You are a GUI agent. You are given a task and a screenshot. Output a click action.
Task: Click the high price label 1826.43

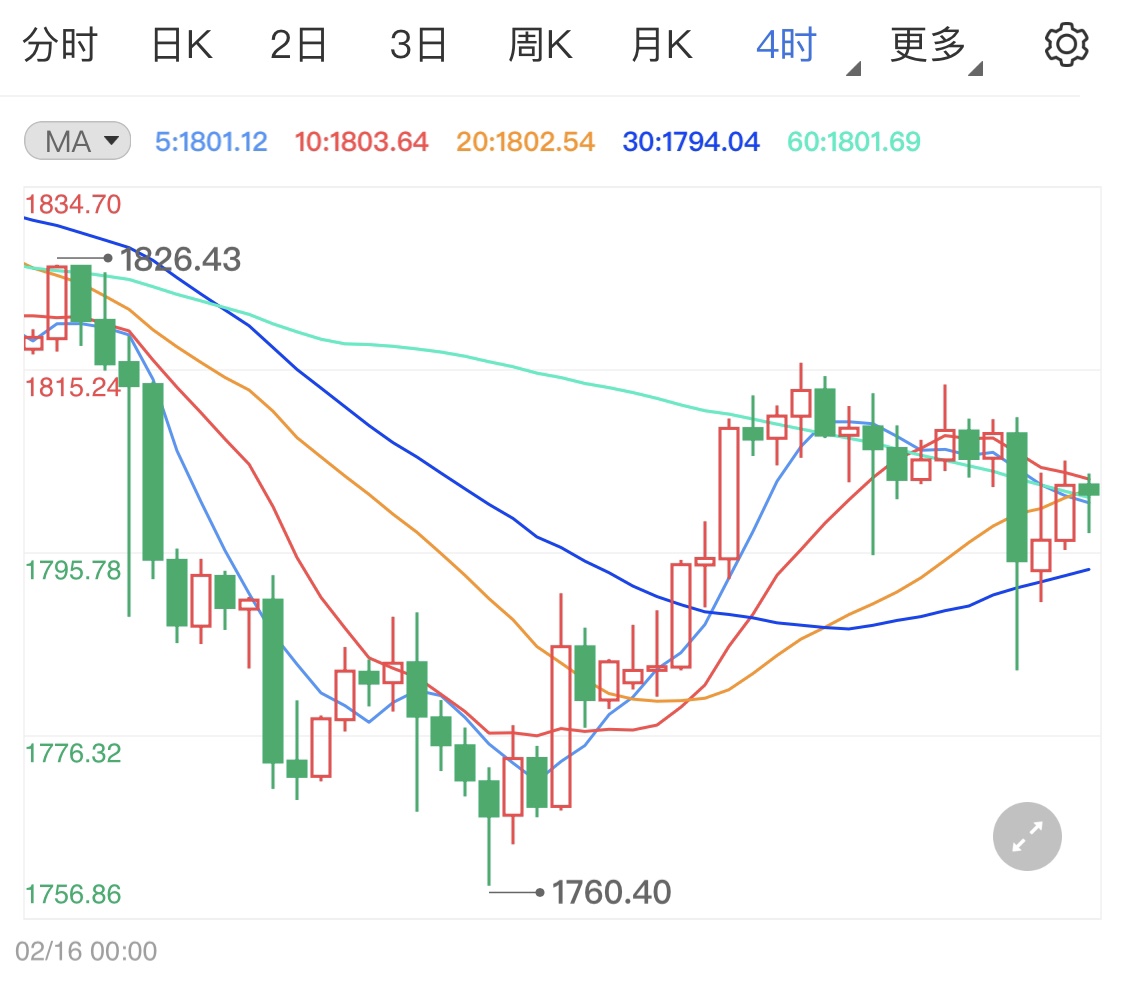(180, 259)
